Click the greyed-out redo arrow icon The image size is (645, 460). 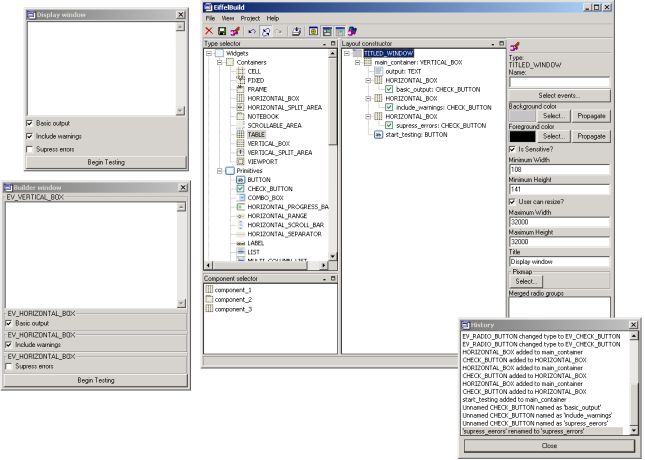(x=278, y=31)
